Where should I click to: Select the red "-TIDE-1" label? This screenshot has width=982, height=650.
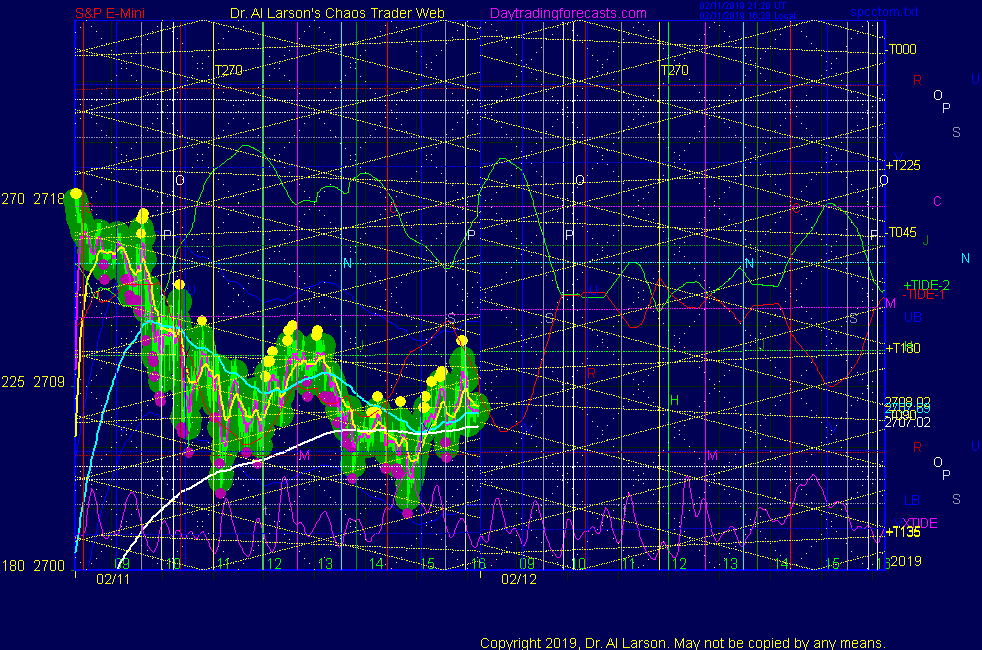(x=923, y=295)
